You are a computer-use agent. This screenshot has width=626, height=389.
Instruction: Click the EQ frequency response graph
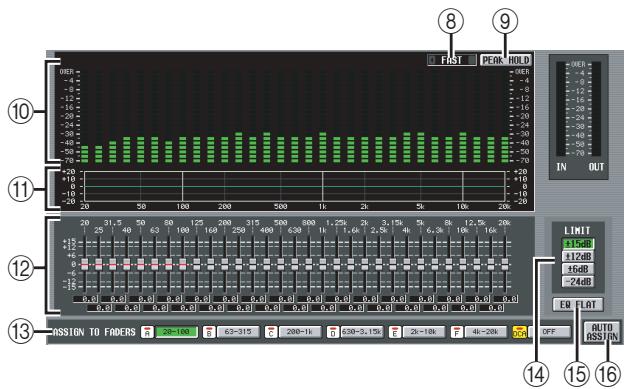point(295,187)
